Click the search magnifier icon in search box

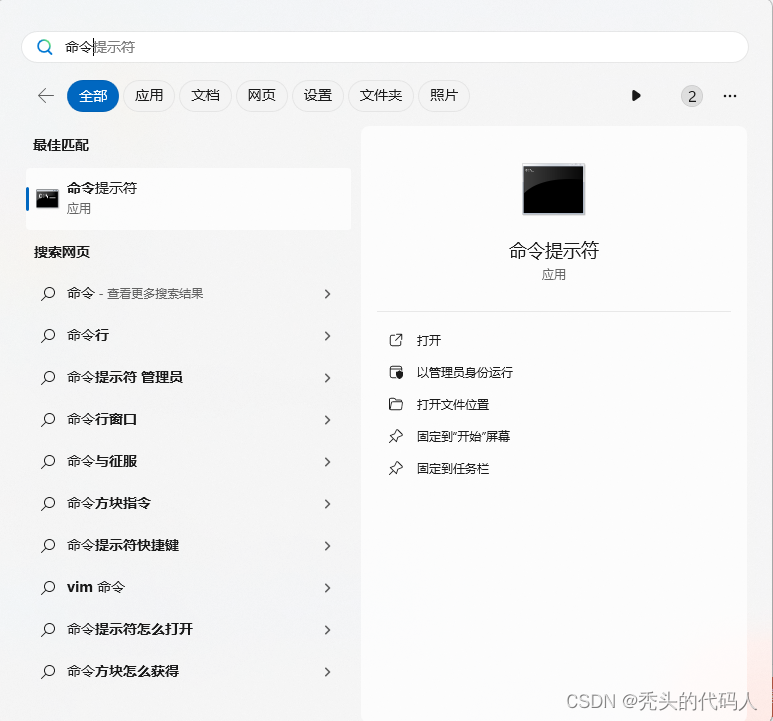click(45, 47)
